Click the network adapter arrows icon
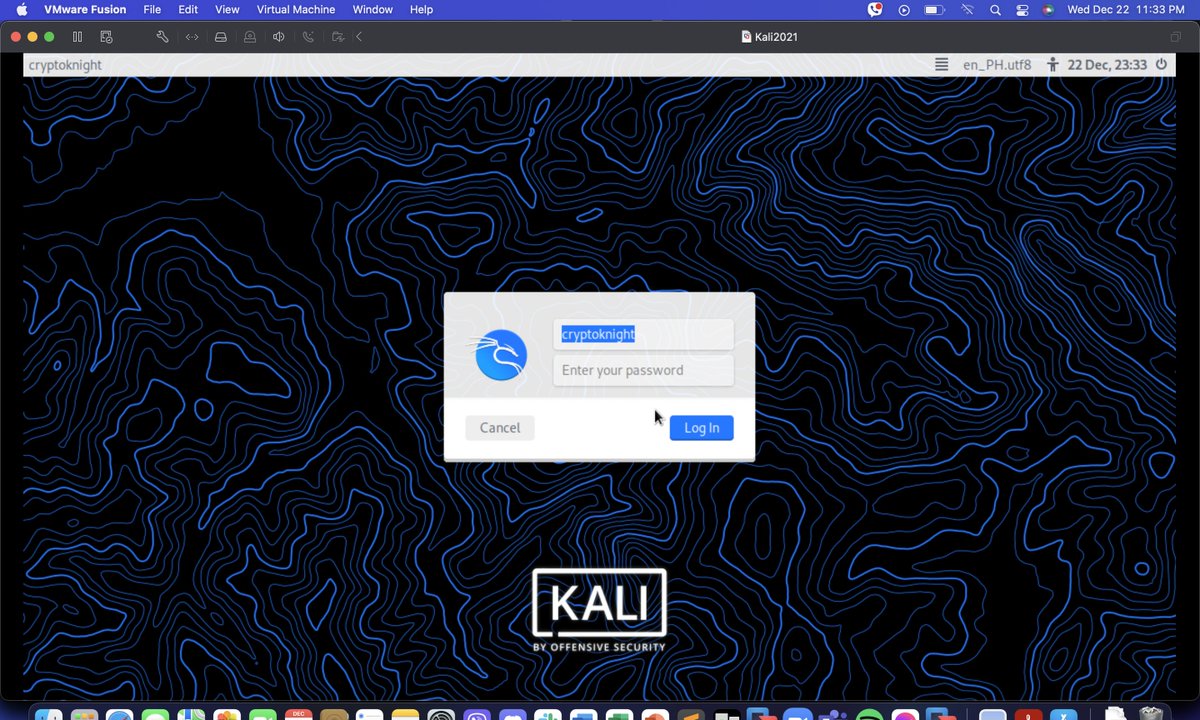Viewport: 1200px width, 720px height. click(192, 37)
